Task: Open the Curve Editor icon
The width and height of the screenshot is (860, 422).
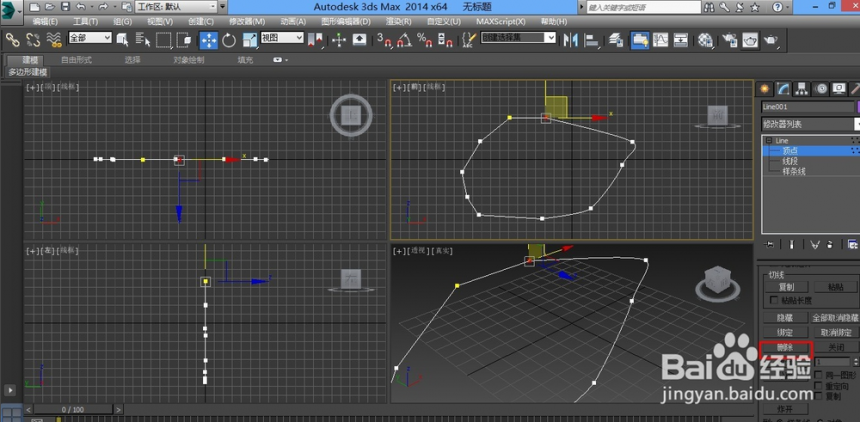Action: [660, 40]
